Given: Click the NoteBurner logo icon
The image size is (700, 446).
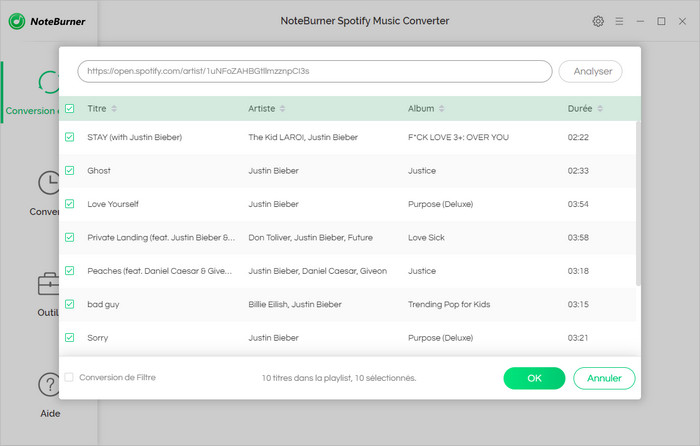Looking at the screenshot, I should (17, 21).
